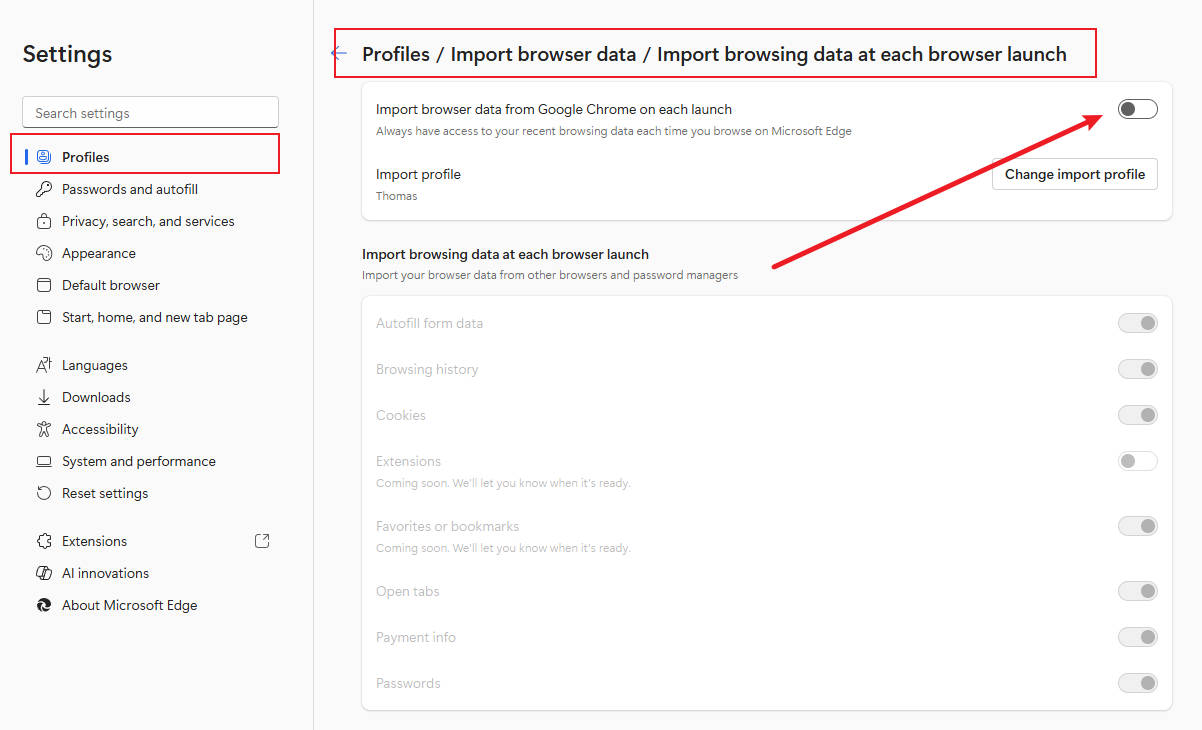1202x730 pixels.
Task: Click the Profiles icon in sidebar
Action: pyautogui.click(x=43, y=157)
